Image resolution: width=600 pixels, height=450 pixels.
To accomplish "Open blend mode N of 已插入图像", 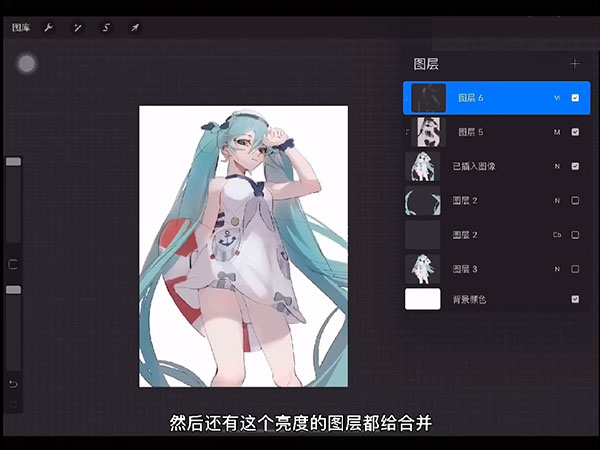I will (x=557, y=166).
